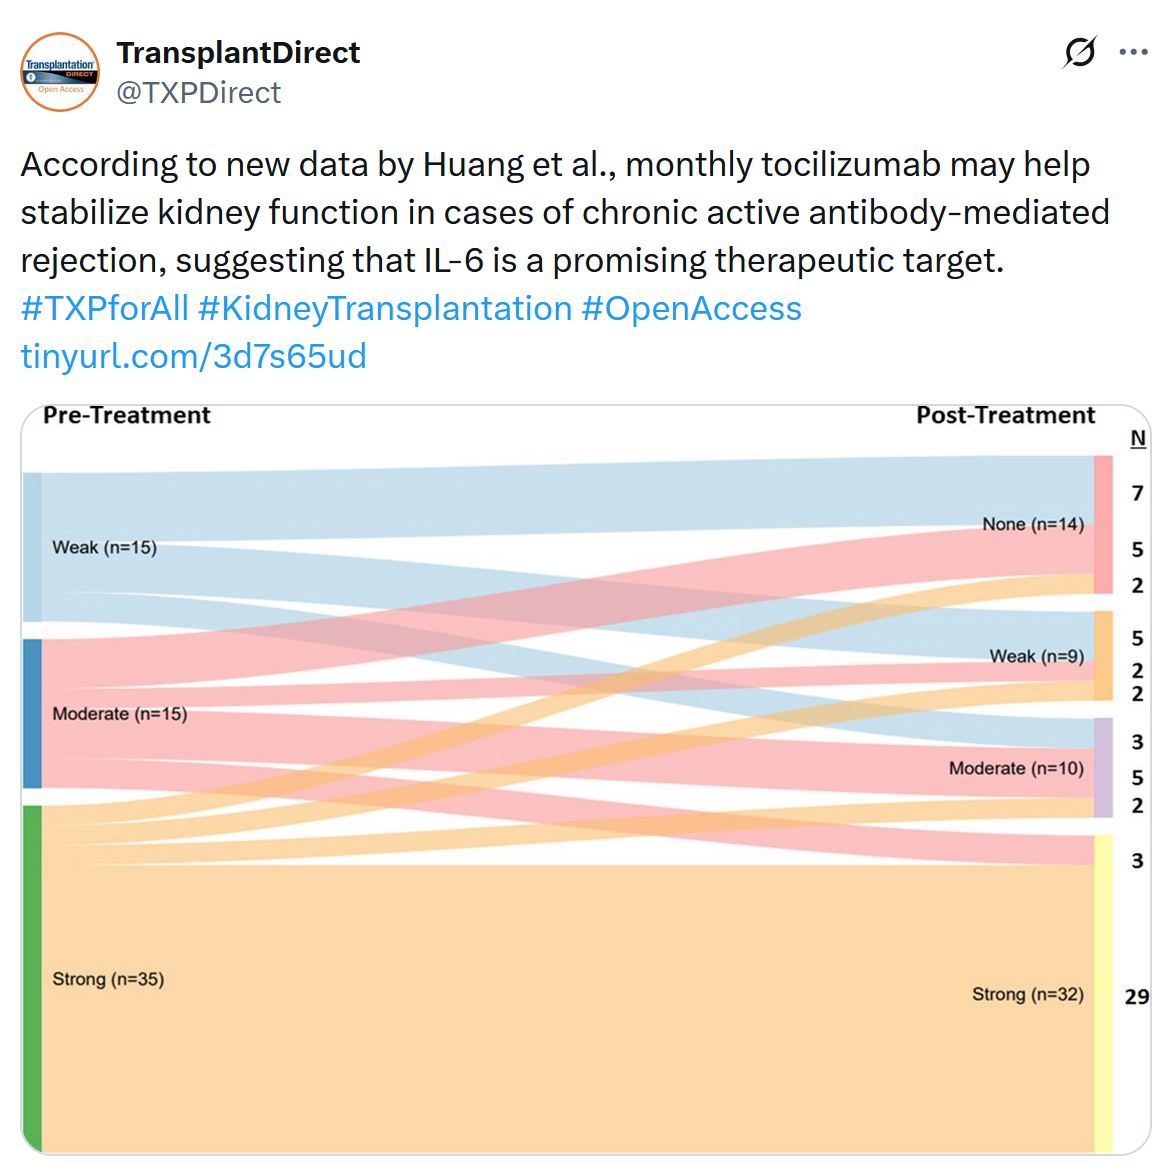Click the red None post-treatment bar
The height and width of the screenshot is (1173, 1167).
1103,525
